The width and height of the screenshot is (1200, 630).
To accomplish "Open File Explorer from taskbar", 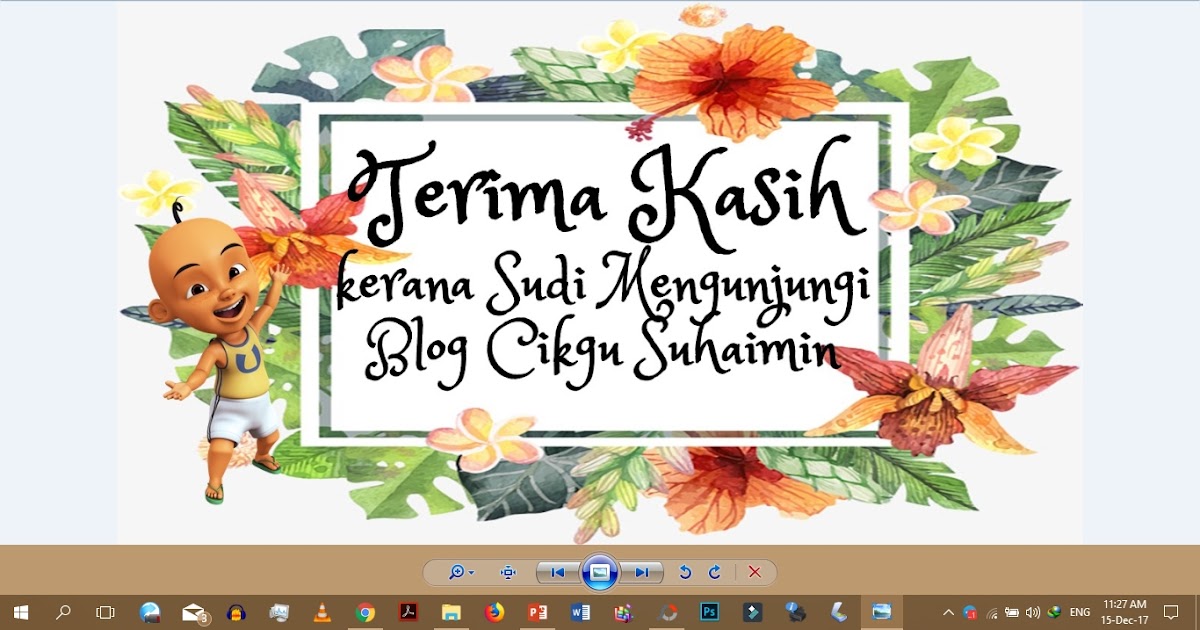I will click(x=451, y=612).
